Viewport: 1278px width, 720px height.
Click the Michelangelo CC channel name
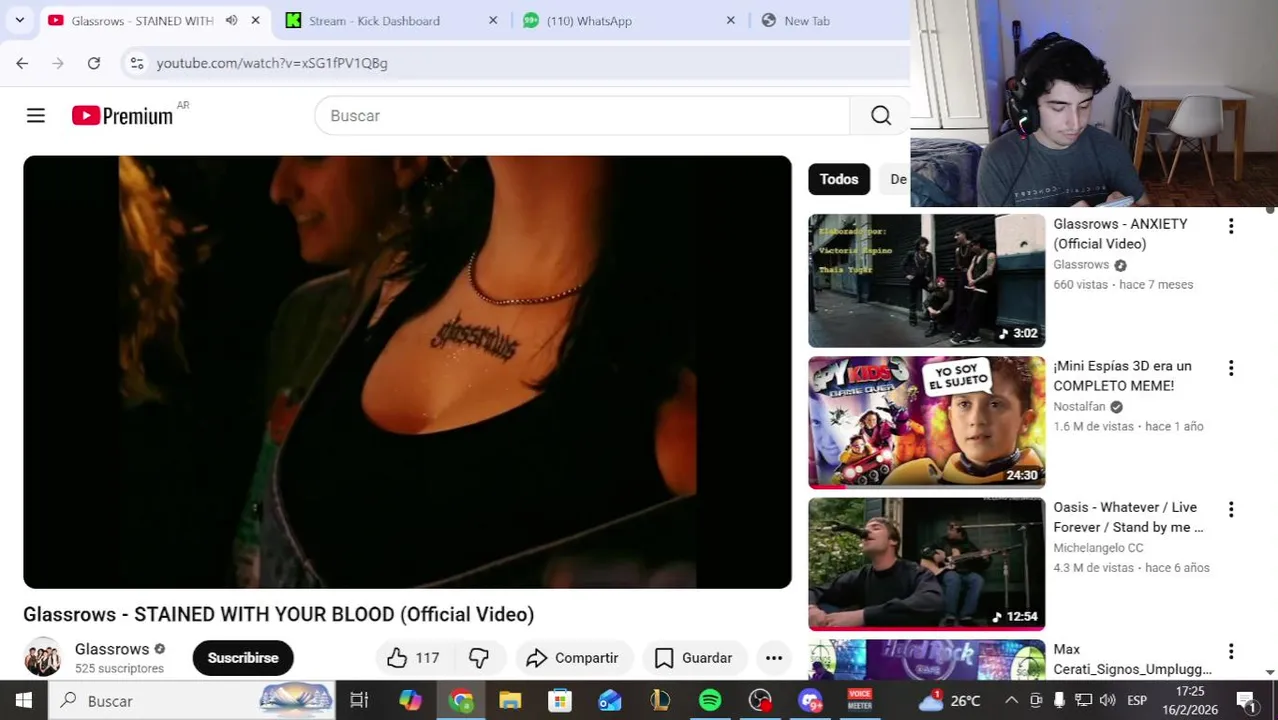point(1098,548)
